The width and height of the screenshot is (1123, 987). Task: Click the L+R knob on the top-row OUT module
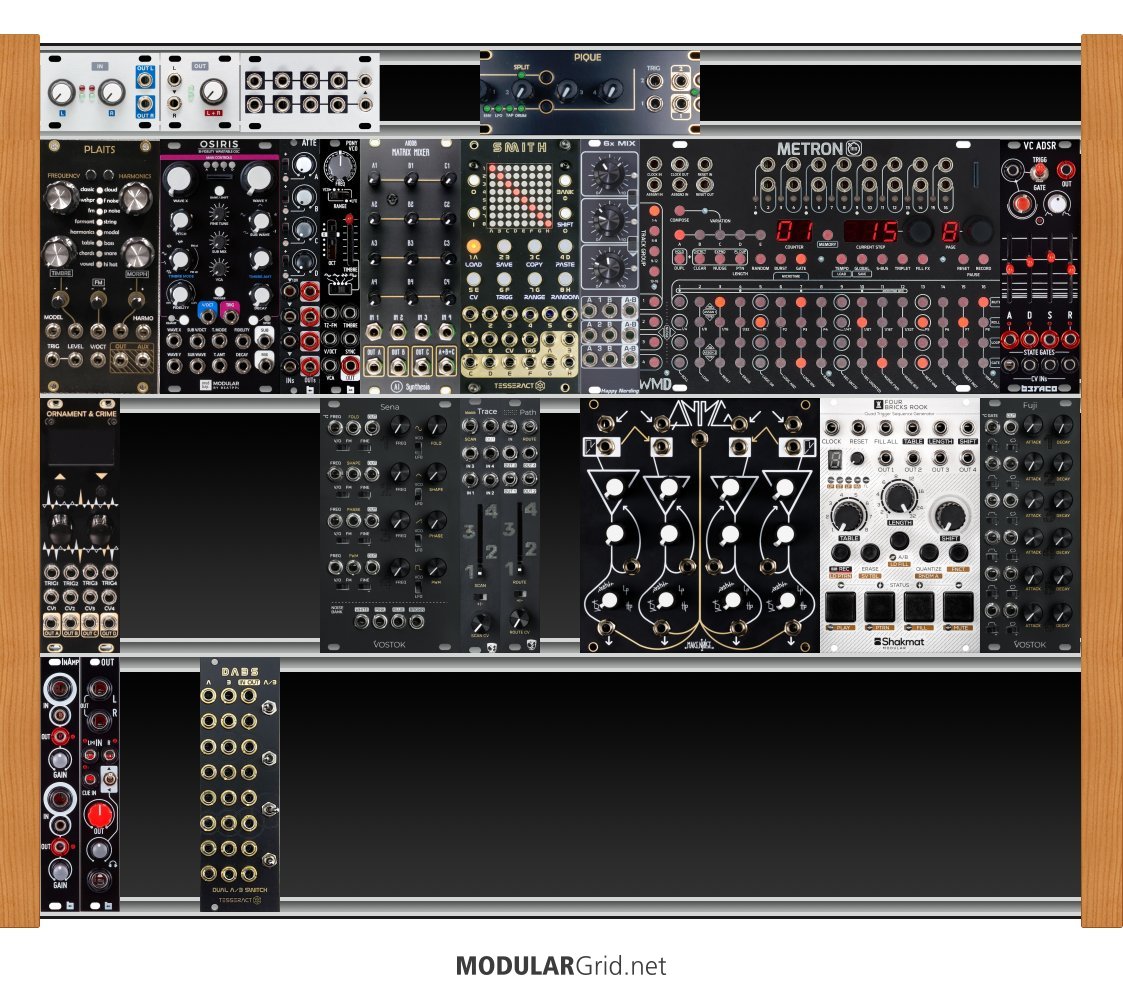click(x=213, y=92)
